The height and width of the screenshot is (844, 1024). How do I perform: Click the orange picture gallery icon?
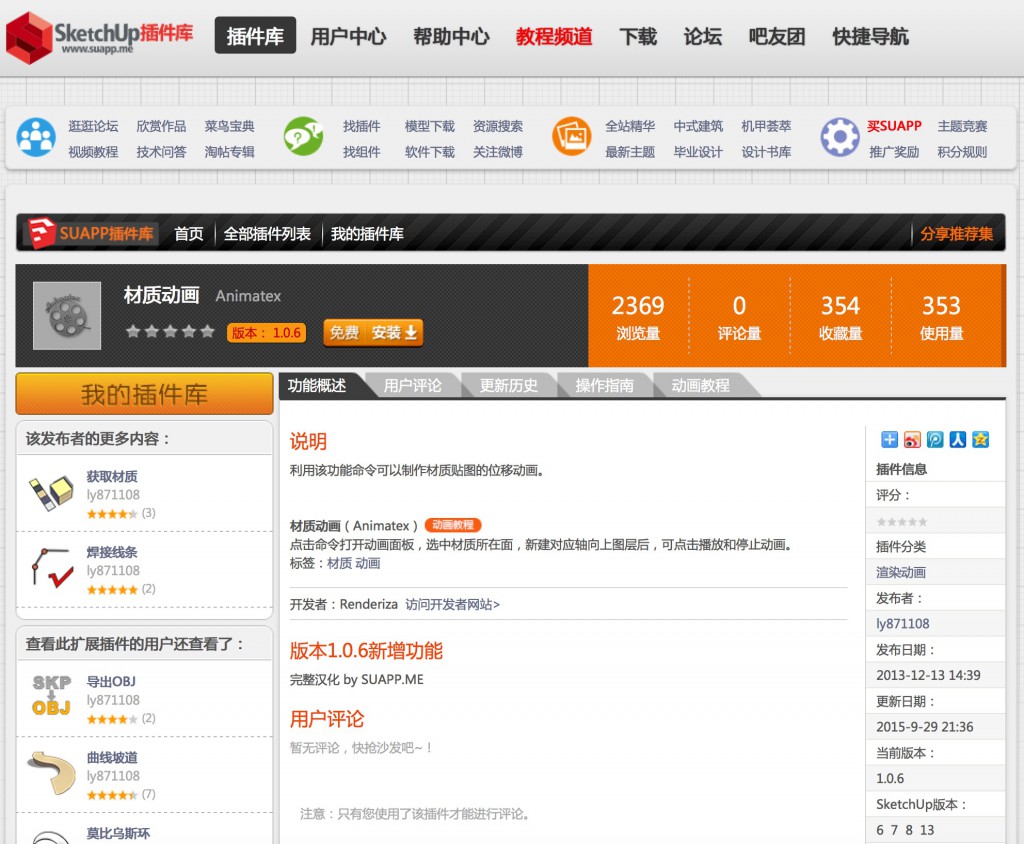click(x=572, y=137)
